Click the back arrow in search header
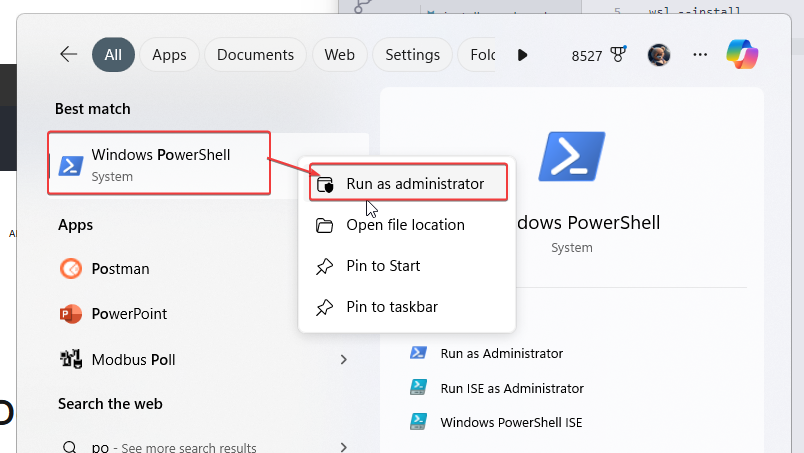This screenshot has width=804, height=453. [x=68, y=54]
